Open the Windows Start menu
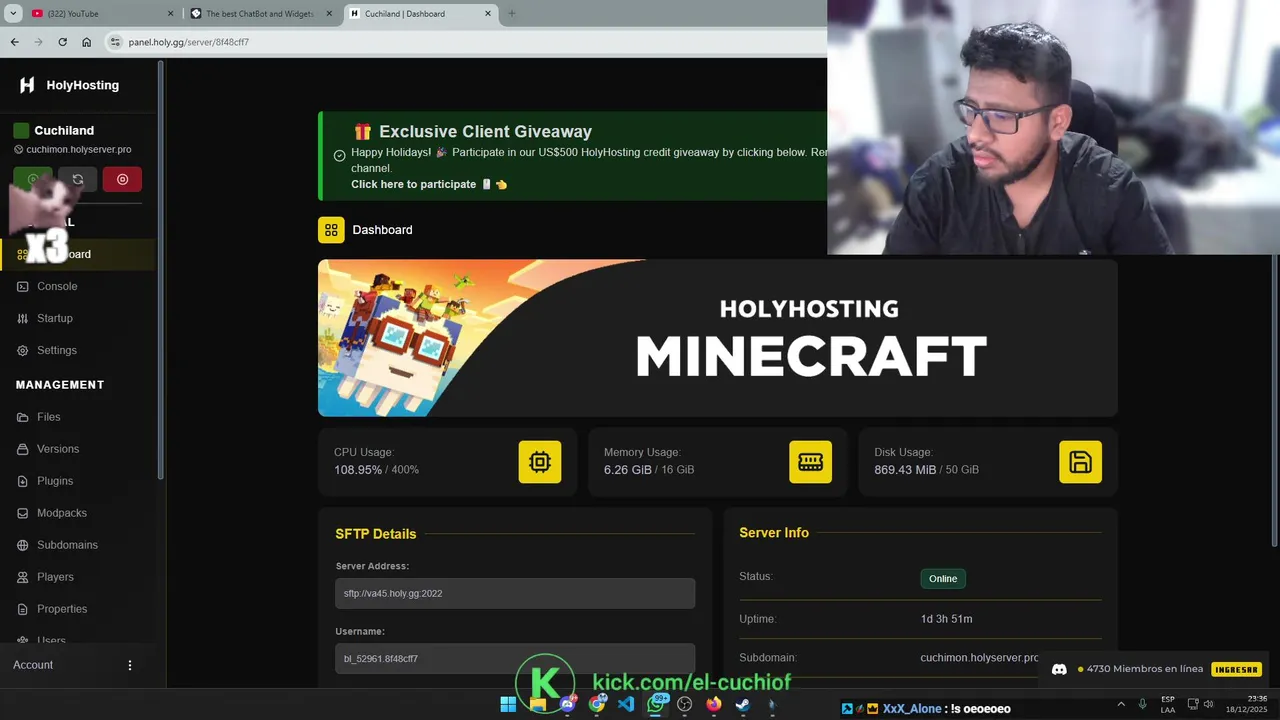This screenshot has height=720, width=1280. pos(508,705)
